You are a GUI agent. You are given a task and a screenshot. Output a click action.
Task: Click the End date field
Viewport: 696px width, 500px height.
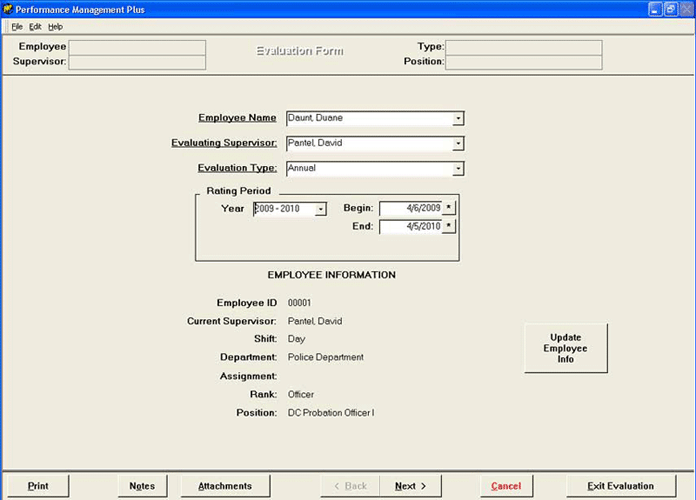[x=410, y=226]
